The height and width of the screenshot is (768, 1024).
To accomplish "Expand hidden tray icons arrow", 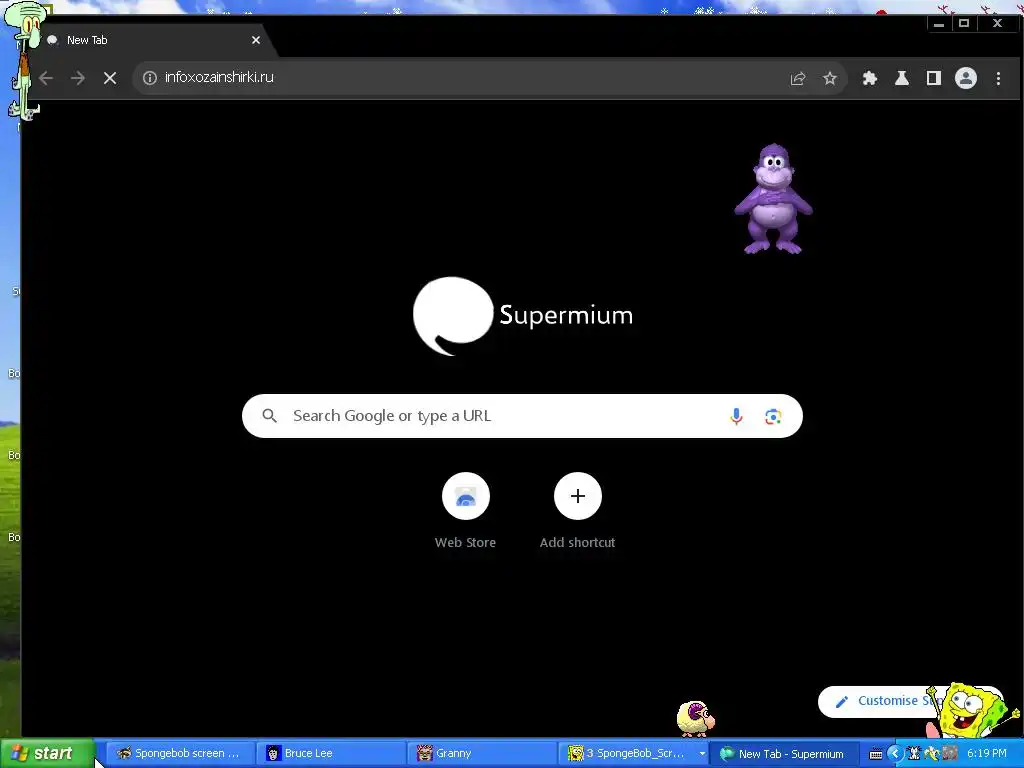I will (895, 754).
